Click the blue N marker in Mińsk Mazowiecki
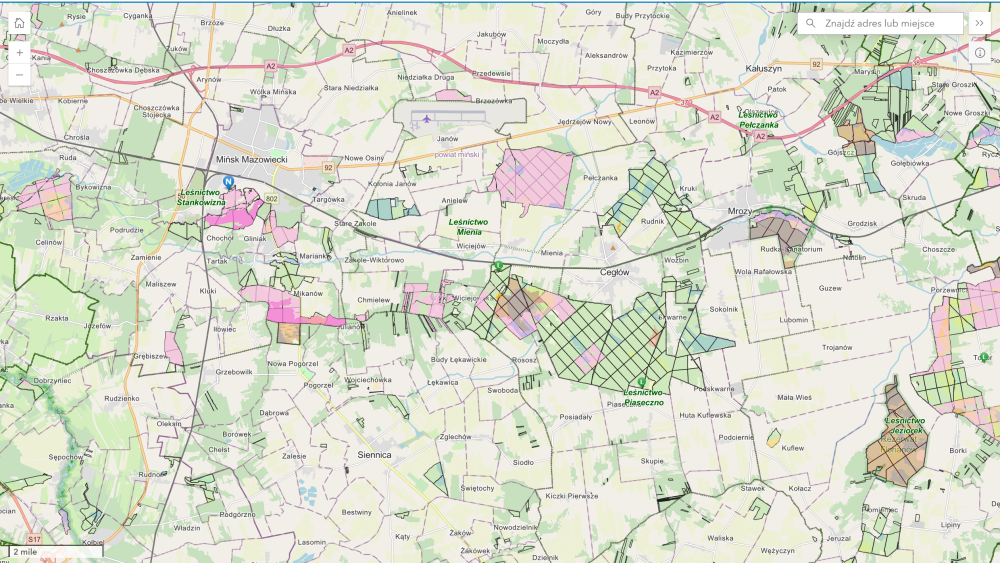The image size is (1000, 563). (x=228, y=182)
